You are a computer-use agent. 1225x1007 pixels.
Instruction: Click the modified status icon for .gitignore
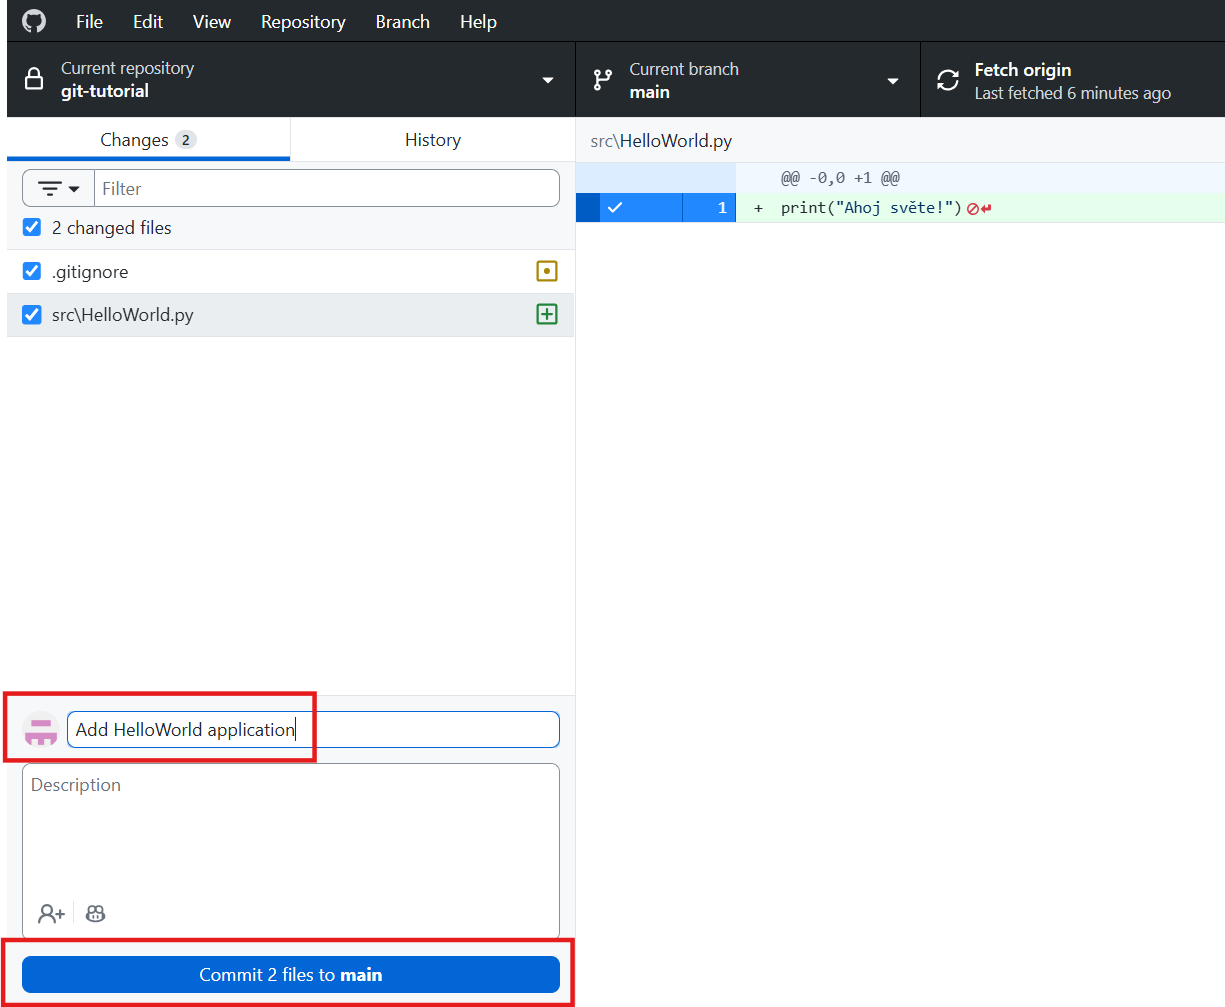tap(546, 271)
